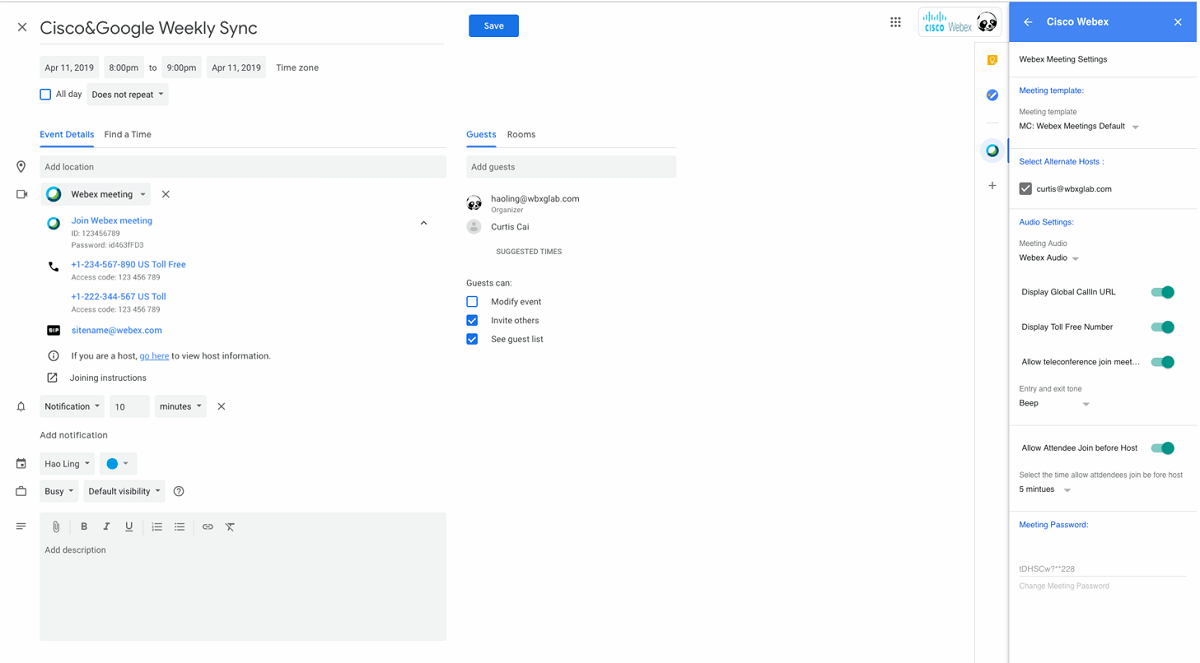Remove formatting in the description toolbar
1200x663 pixels.
(x=230, y=526)
